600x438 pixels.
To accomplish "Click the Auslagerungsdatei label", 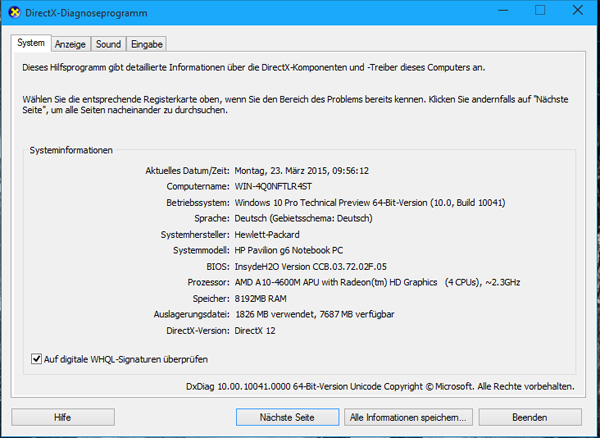I will [x=192, y=314].
